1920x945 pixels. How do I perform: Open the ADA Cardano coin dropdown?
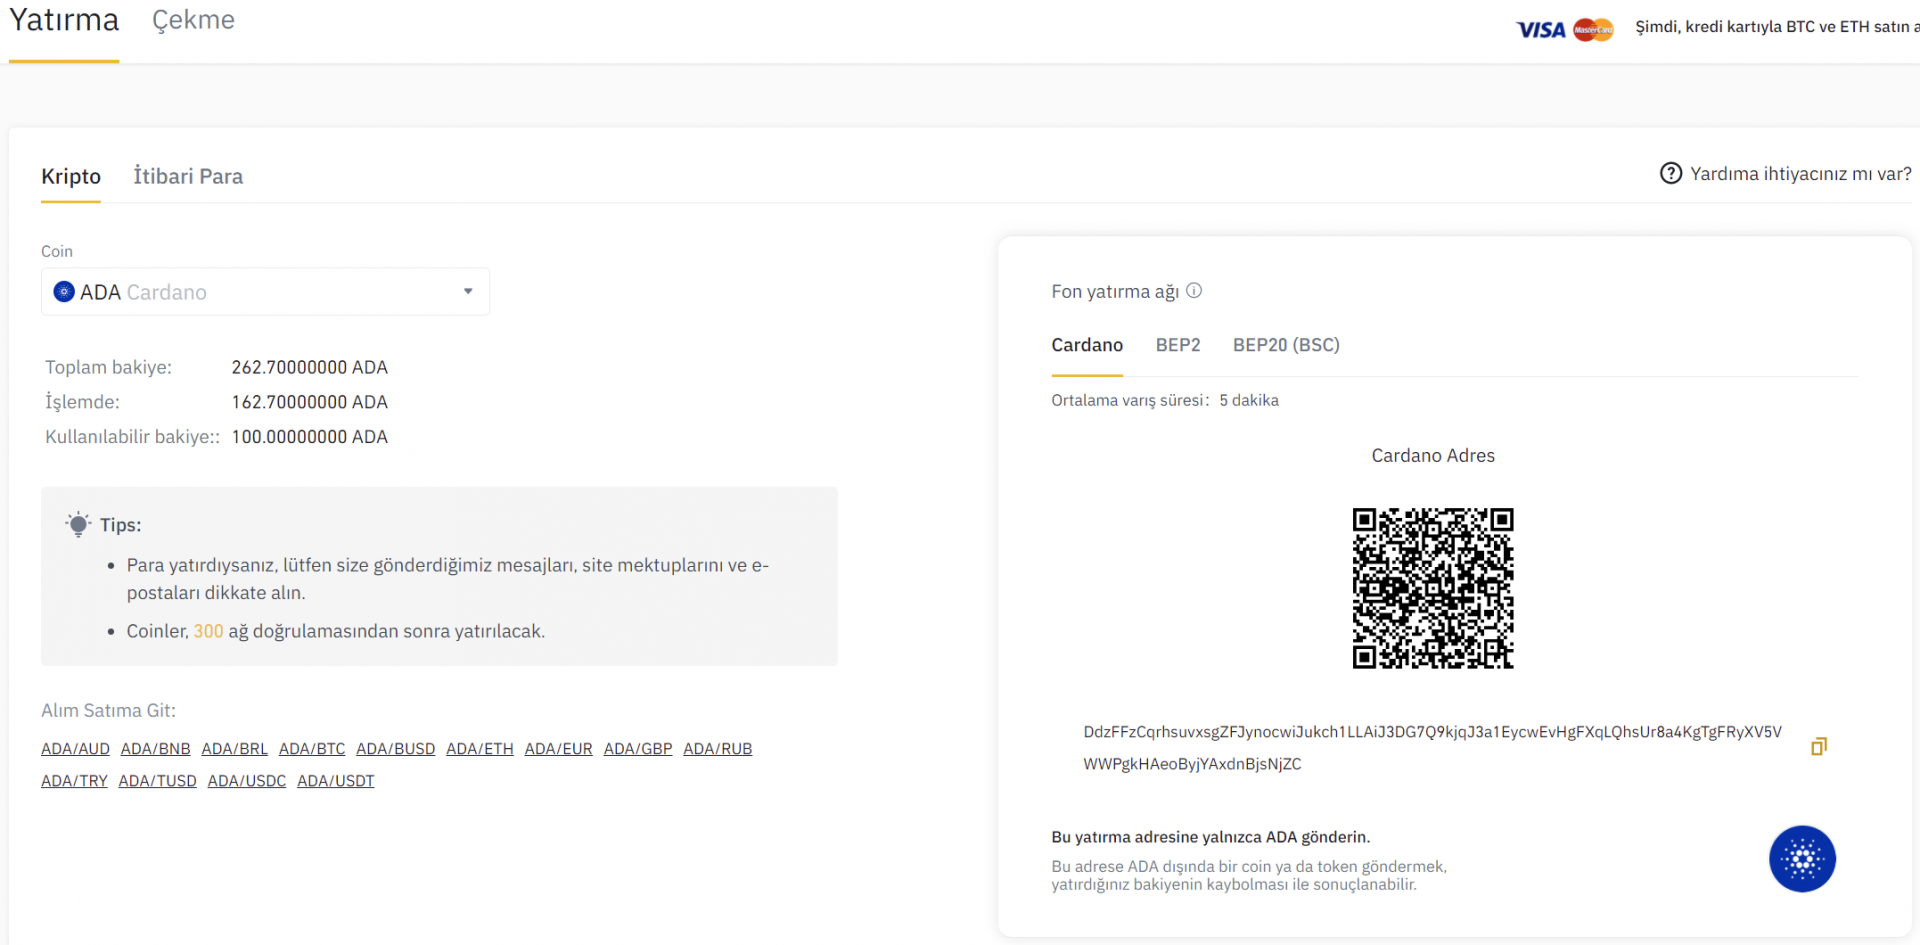pyautogui.click(x=265, y=292)
